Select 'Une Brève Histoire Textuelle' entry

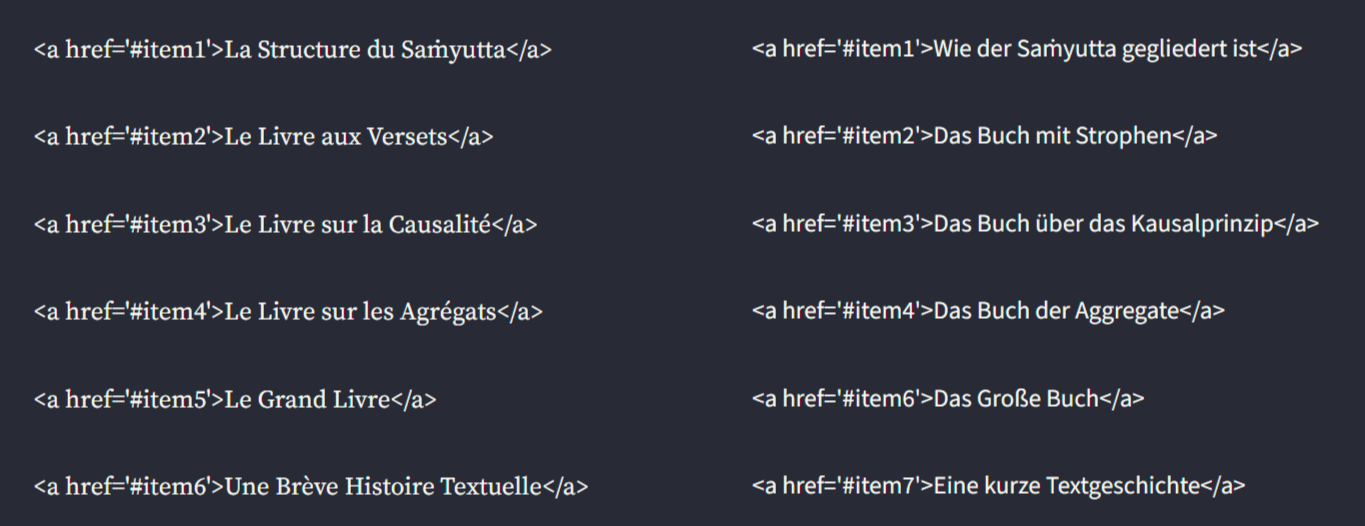coord(383,486)
